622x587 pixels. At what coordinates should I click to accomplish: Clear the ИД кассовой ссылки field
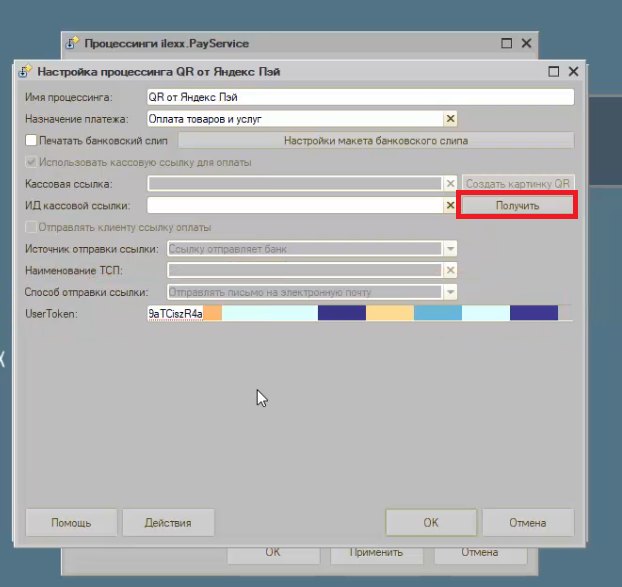(450, 205)
